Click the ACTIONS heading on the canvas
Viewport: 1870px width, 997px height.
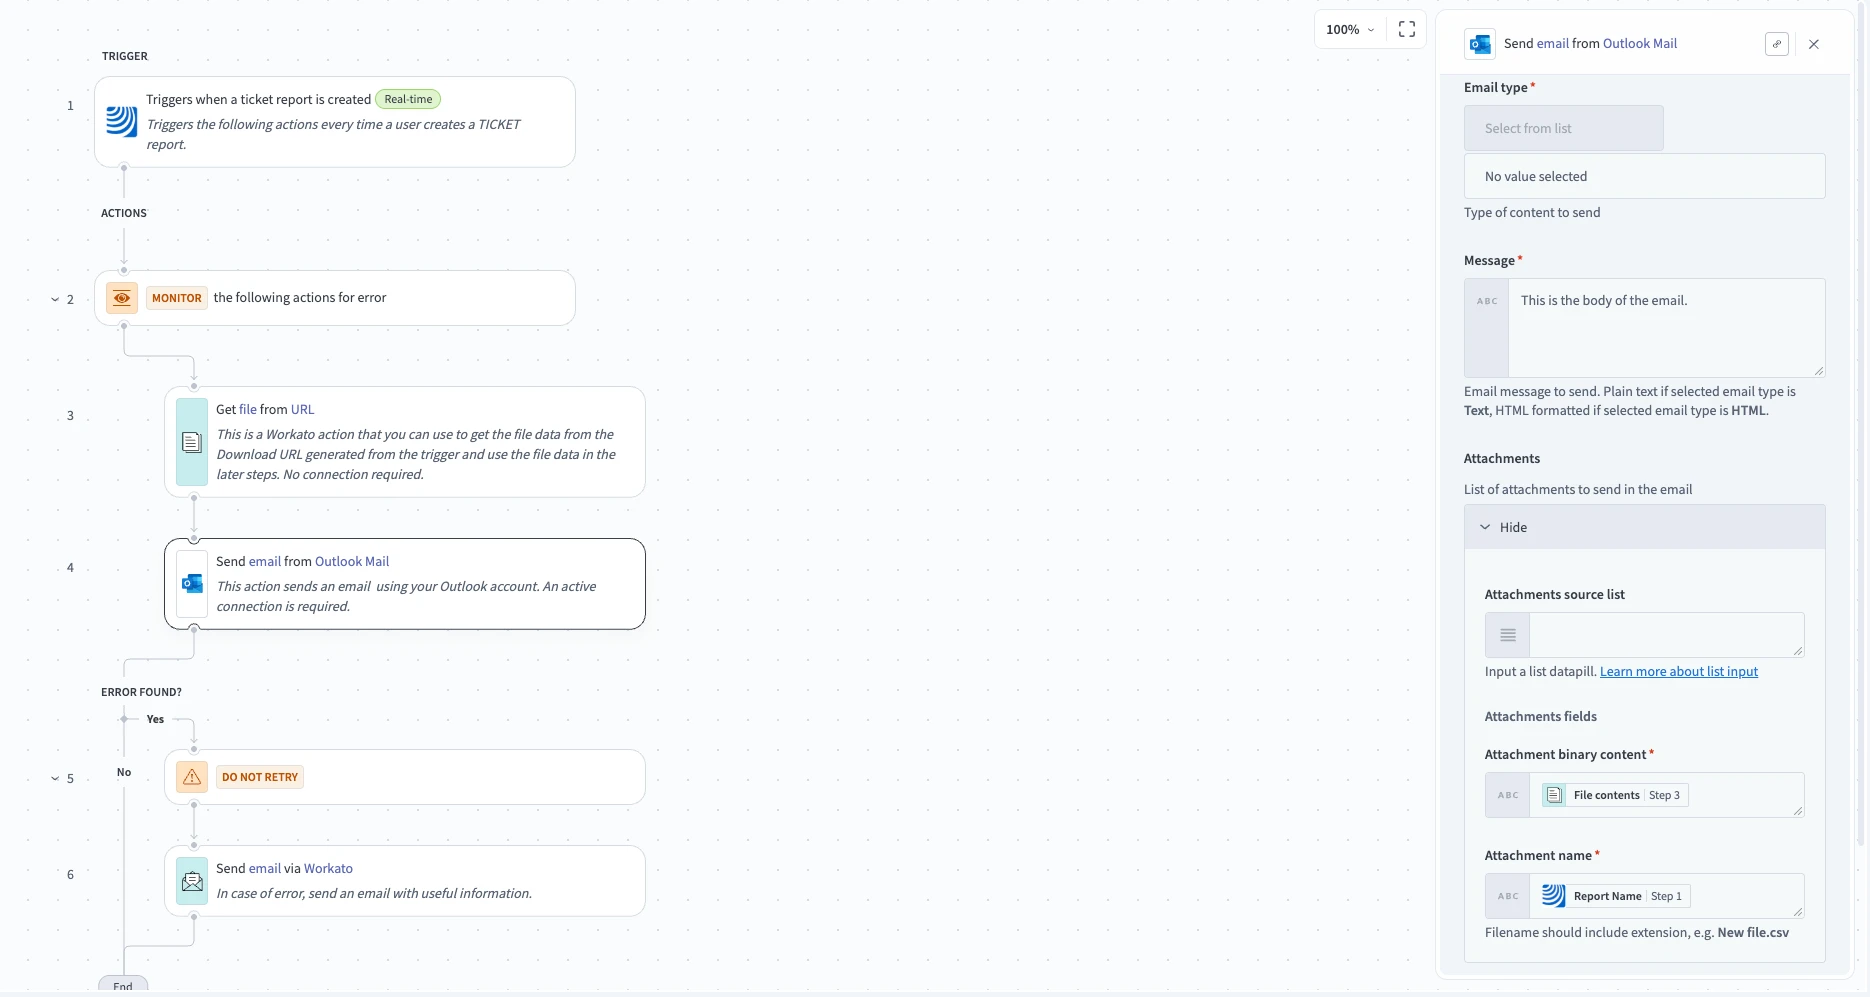click(x=124, y=213)
